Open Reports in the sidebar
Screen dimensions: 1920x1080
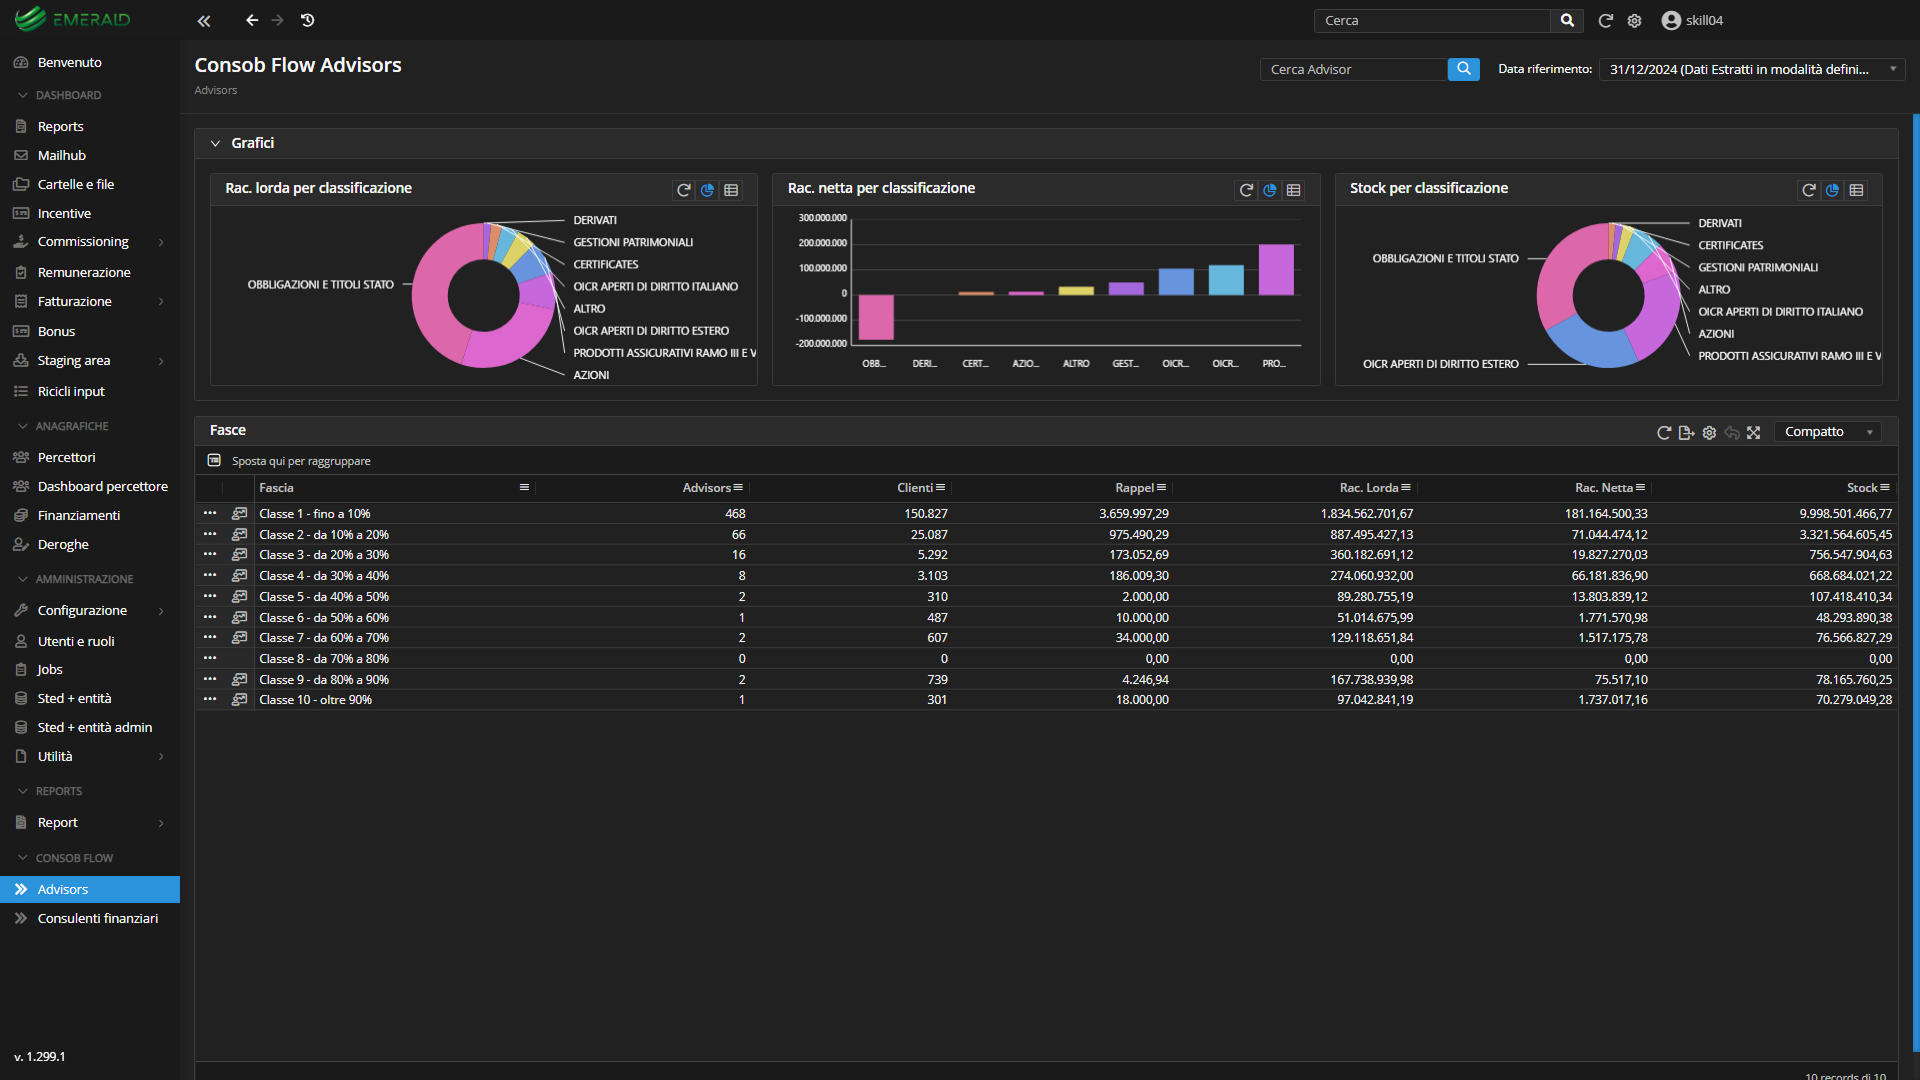[60, 126]
